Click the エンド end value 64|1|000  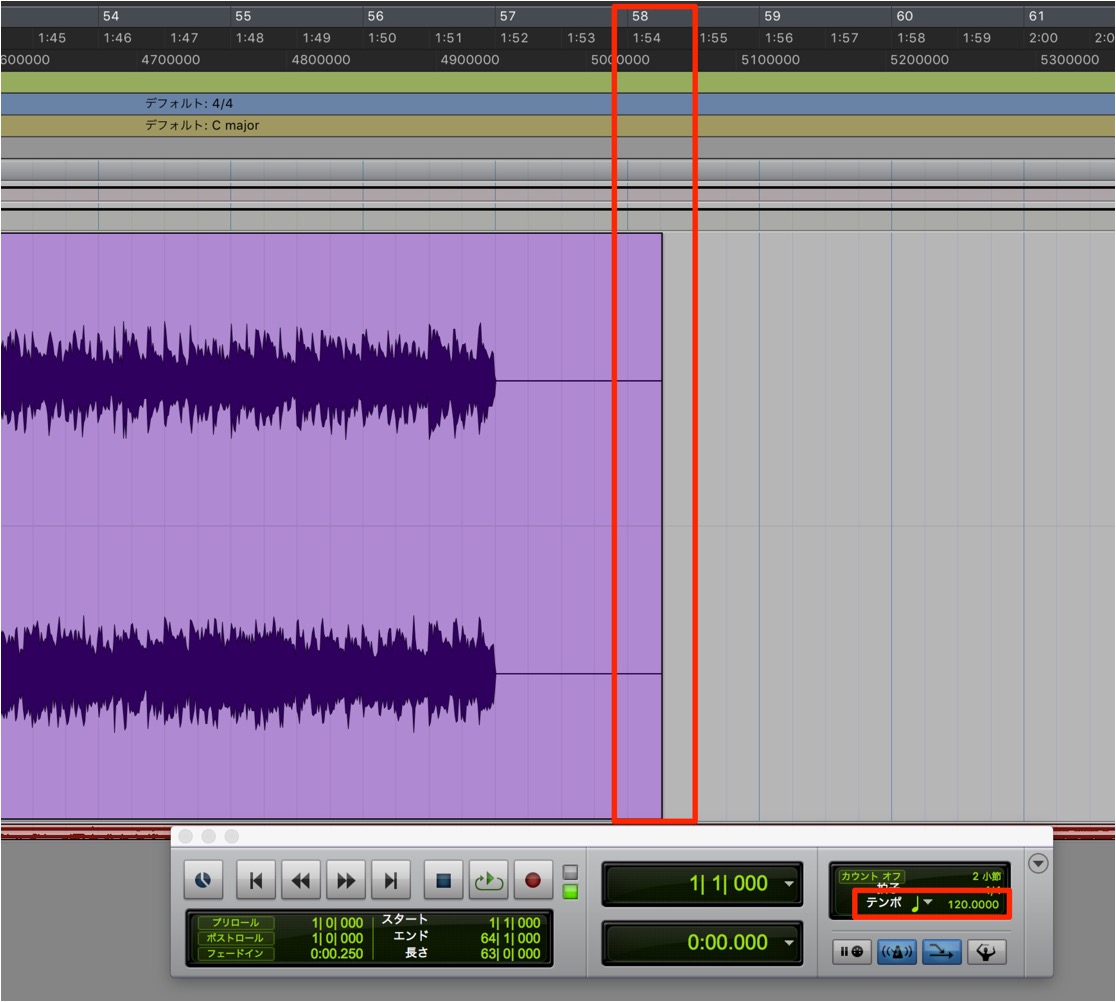(510, 939)
